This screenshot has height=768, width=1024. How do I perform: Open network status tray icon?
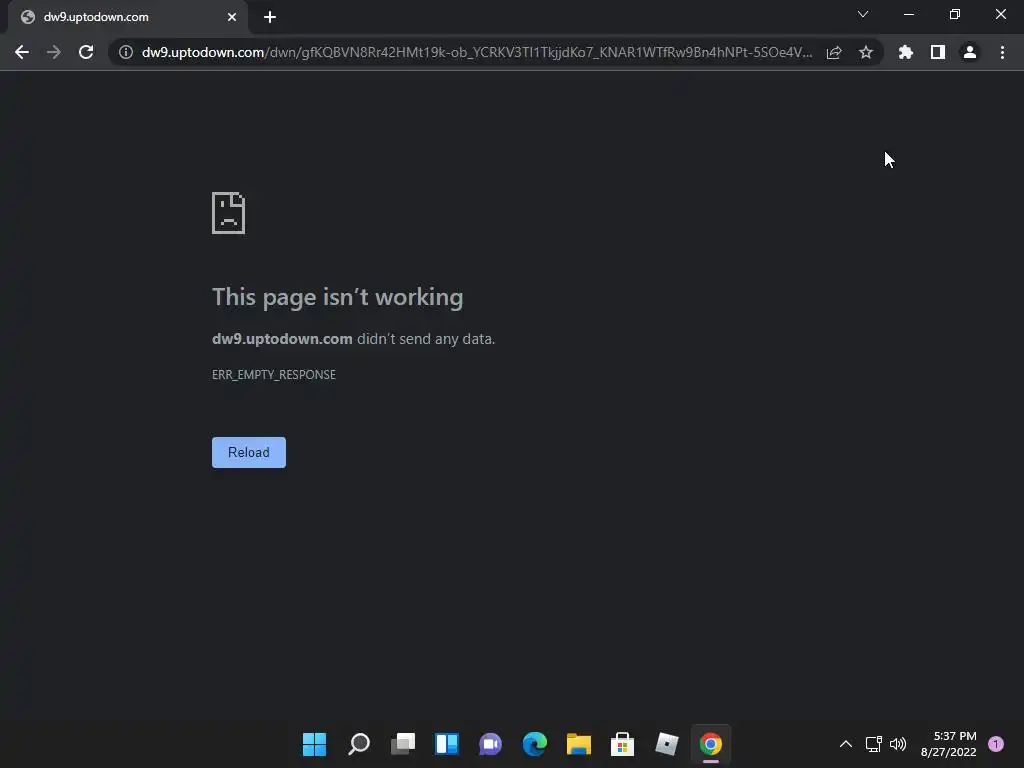click(x=874, y=744)
